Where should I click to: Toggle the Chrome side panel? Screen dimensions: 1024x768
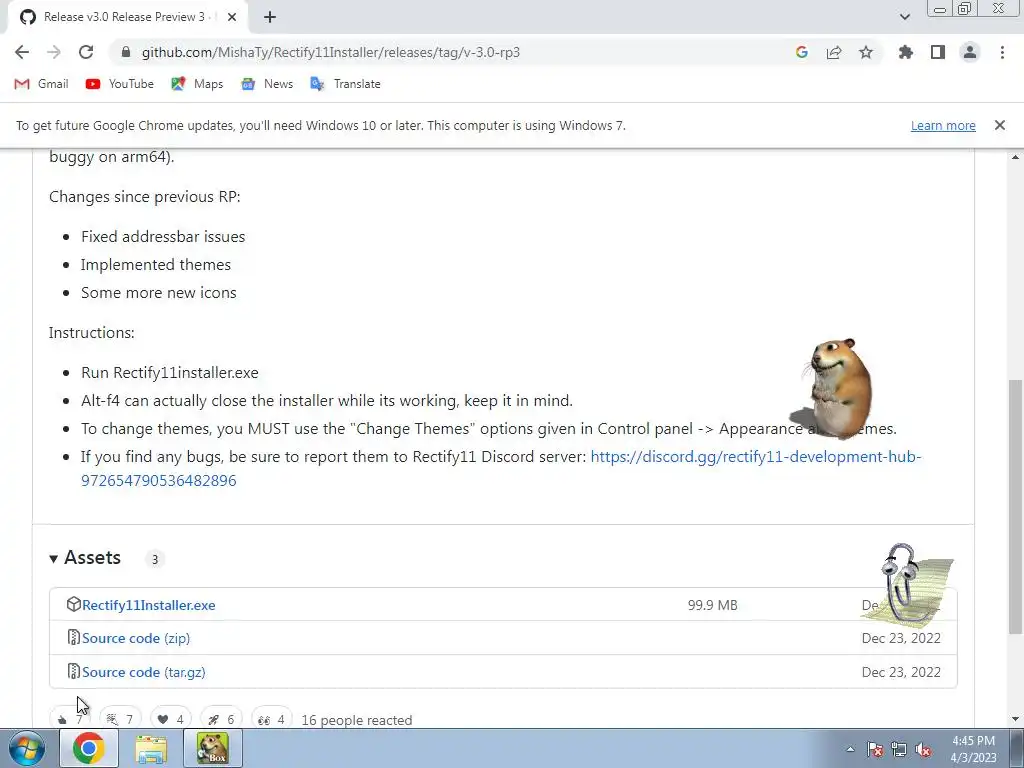938,52
